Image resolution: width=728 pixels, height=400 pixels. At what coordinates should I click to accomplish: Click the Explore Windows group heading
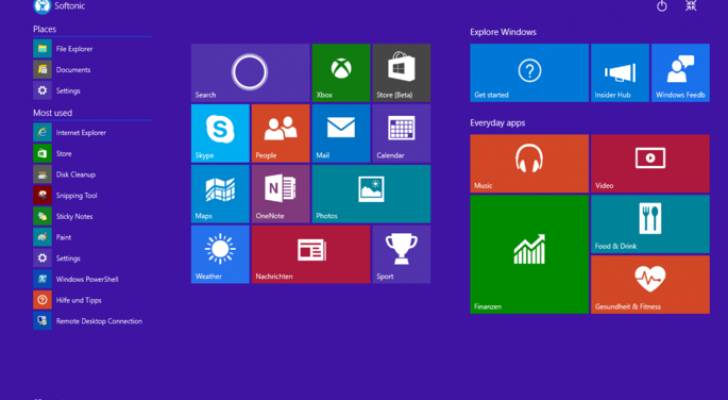click(503, 32)
